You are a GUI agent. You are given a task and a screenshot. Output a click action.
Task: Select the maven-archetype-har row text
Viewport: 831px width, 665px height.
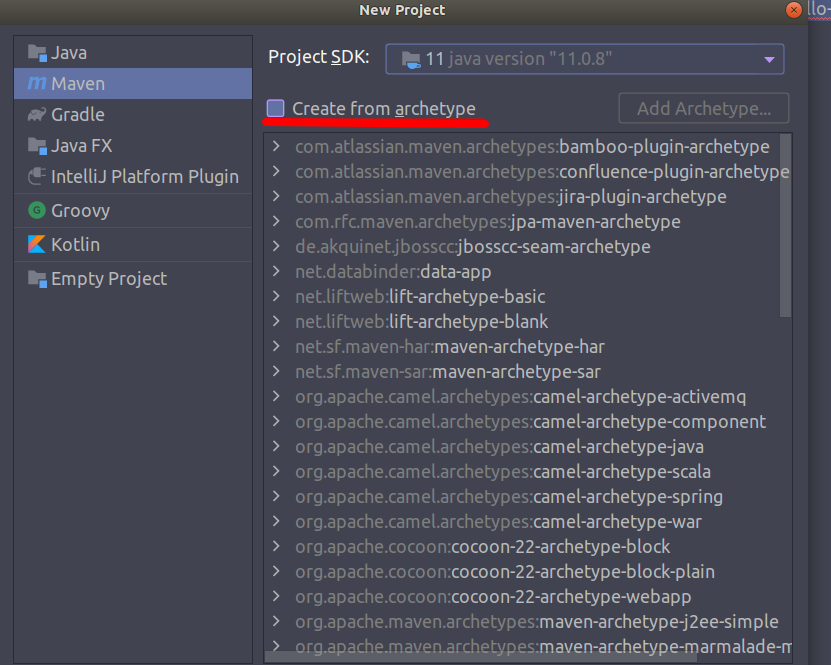[x=450, y=347]
